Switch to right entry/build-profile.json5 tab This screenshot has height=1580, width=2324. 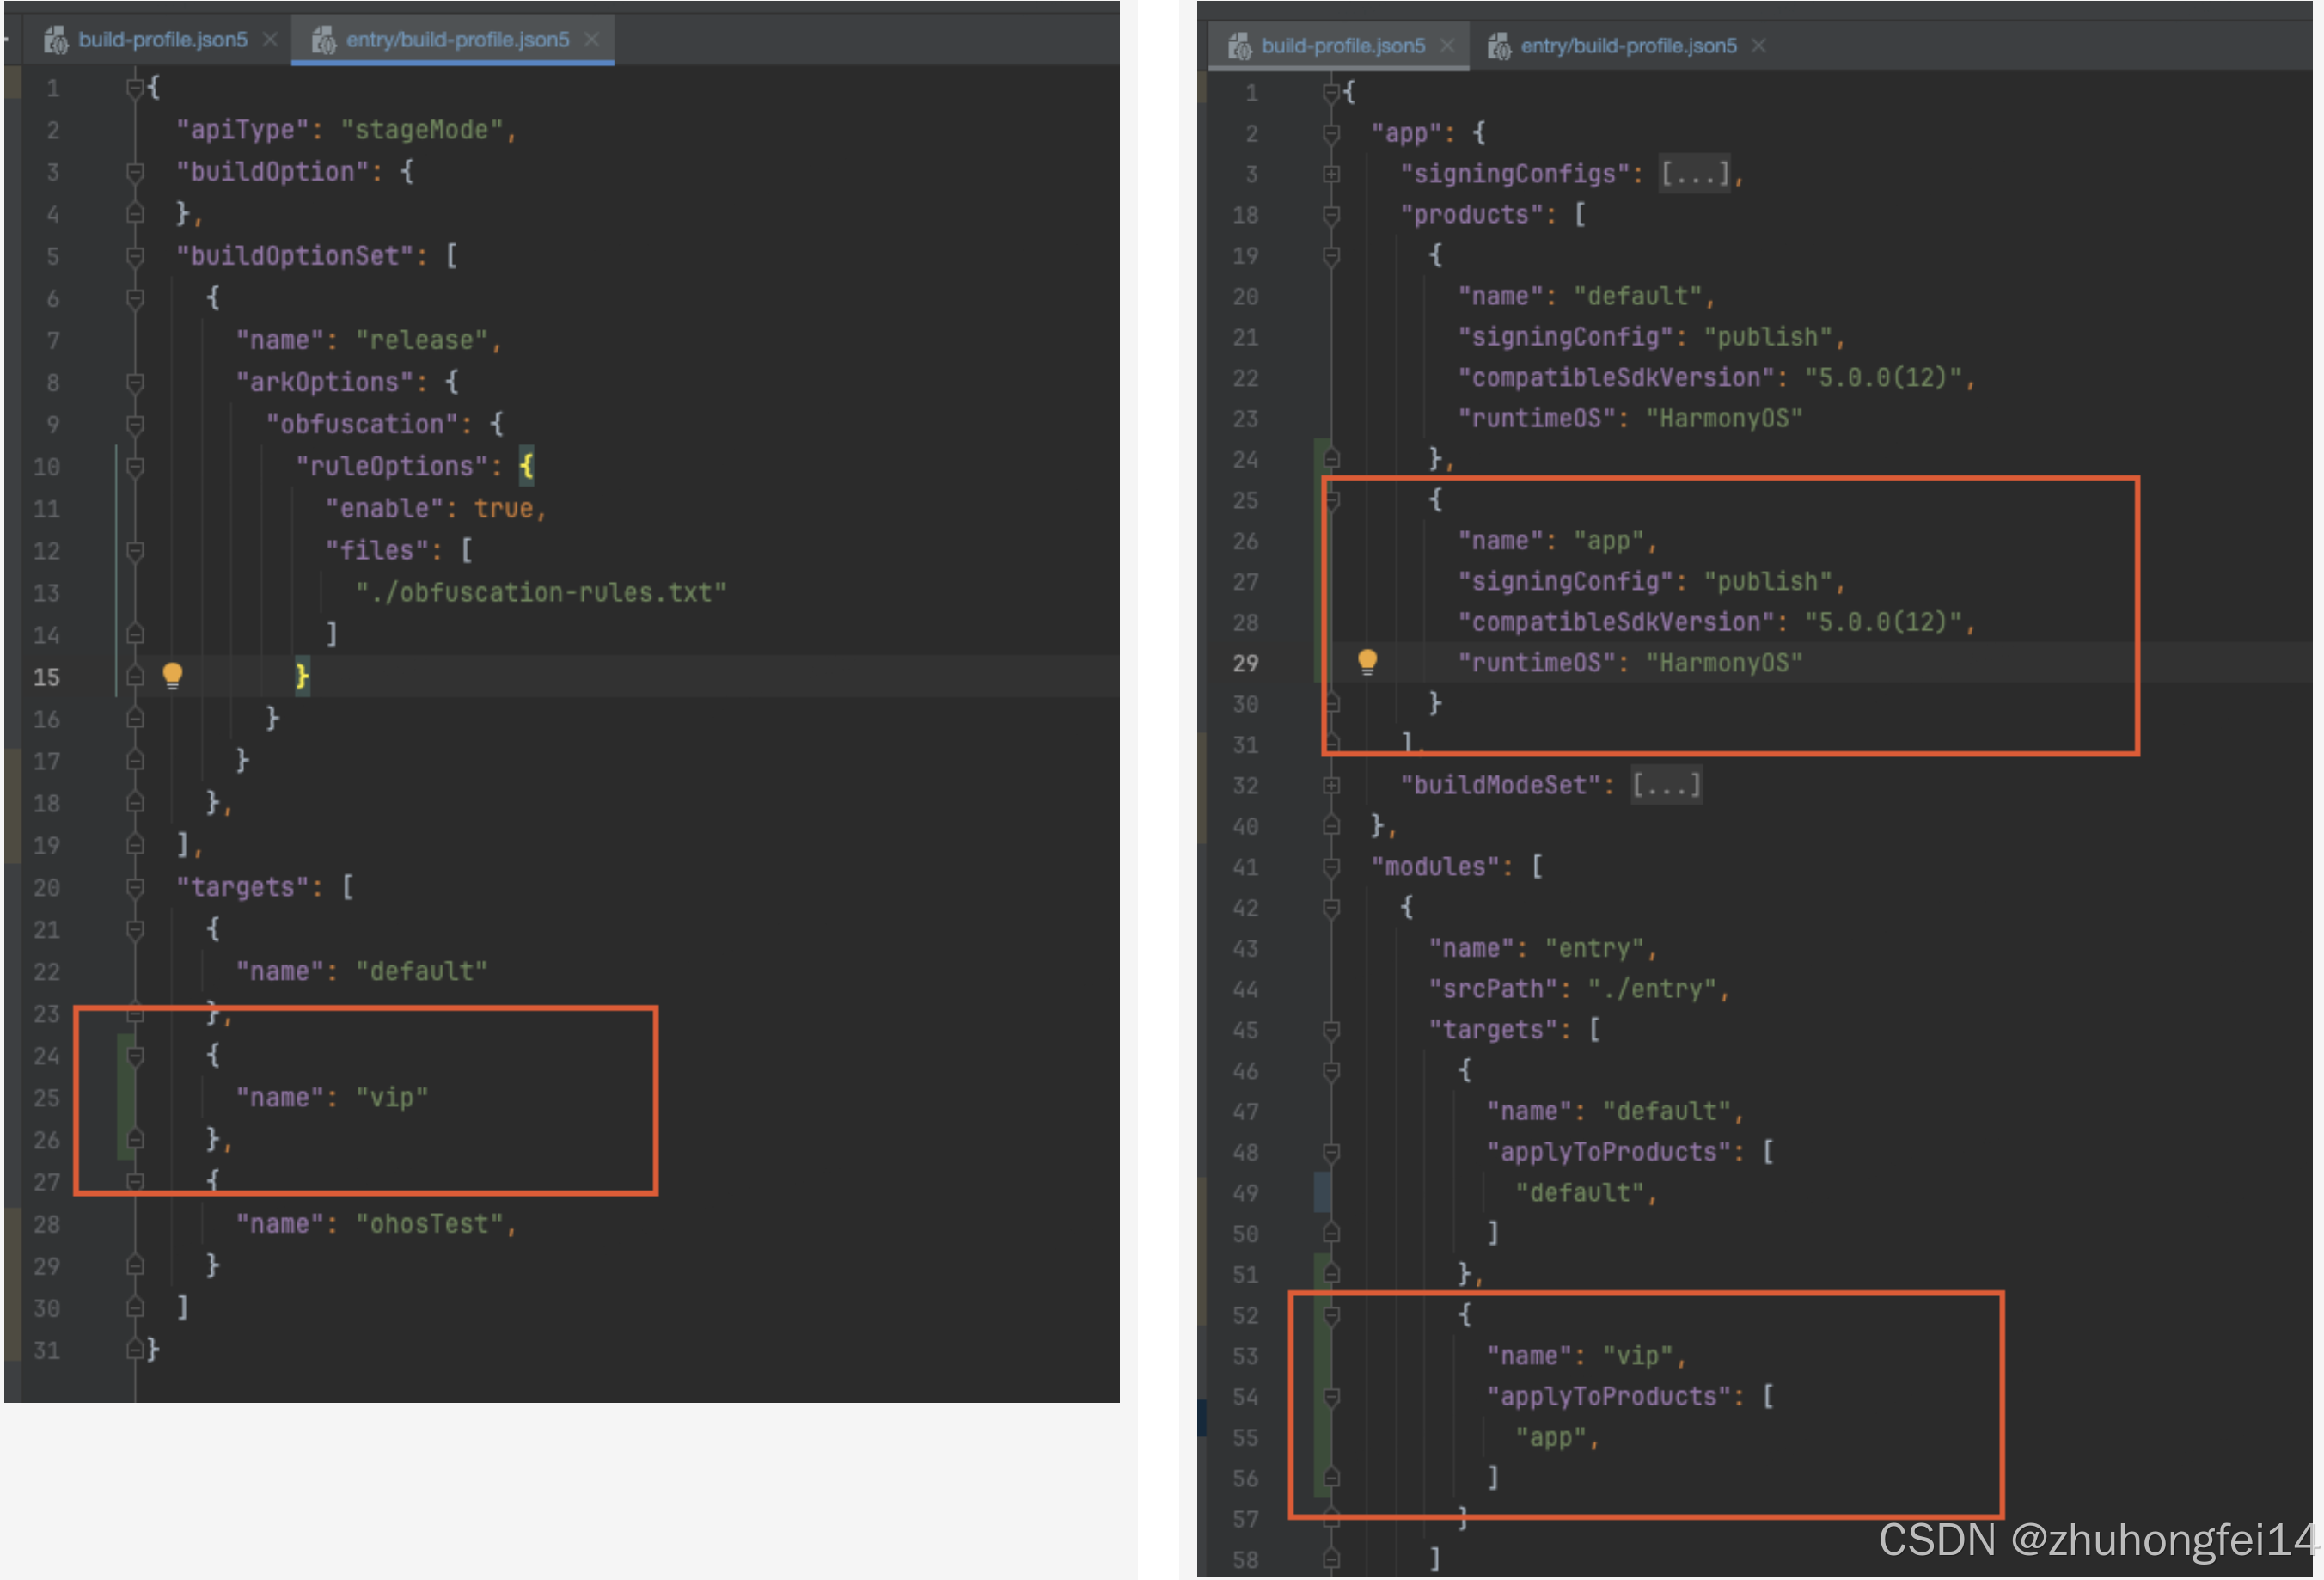click(1628, 46)
